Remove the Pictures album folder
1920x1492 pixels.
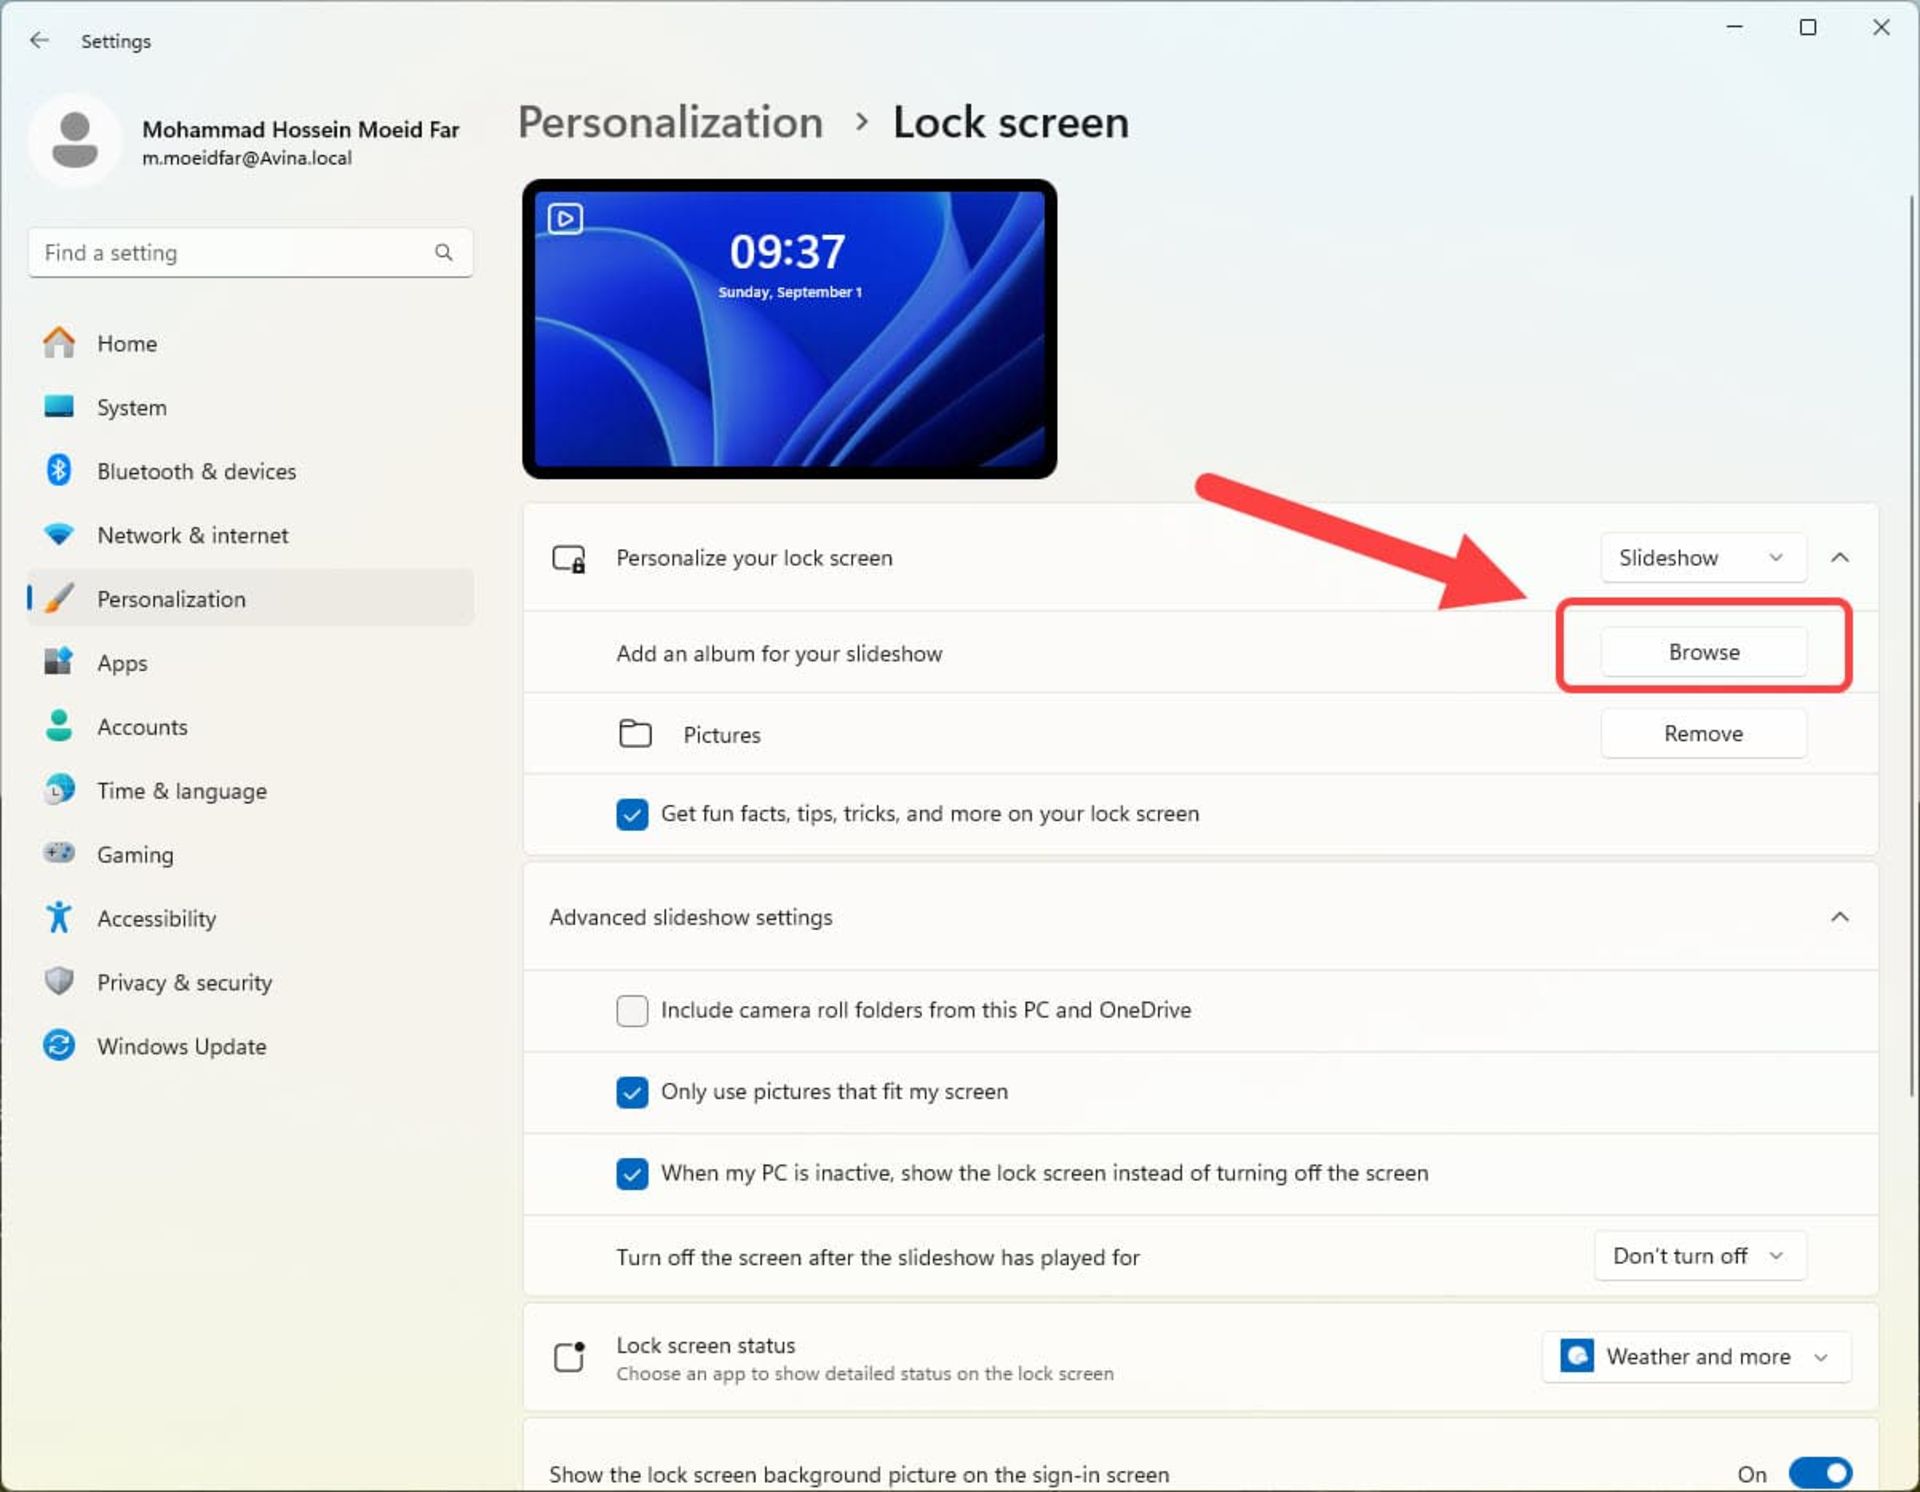1703,734
